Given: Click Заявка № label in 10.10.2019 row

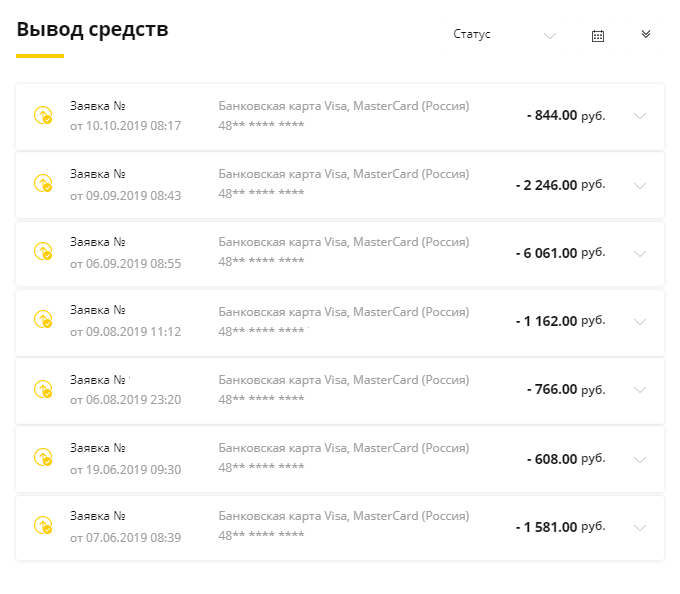Looking at the screenshot, I should tap(98, 106).
